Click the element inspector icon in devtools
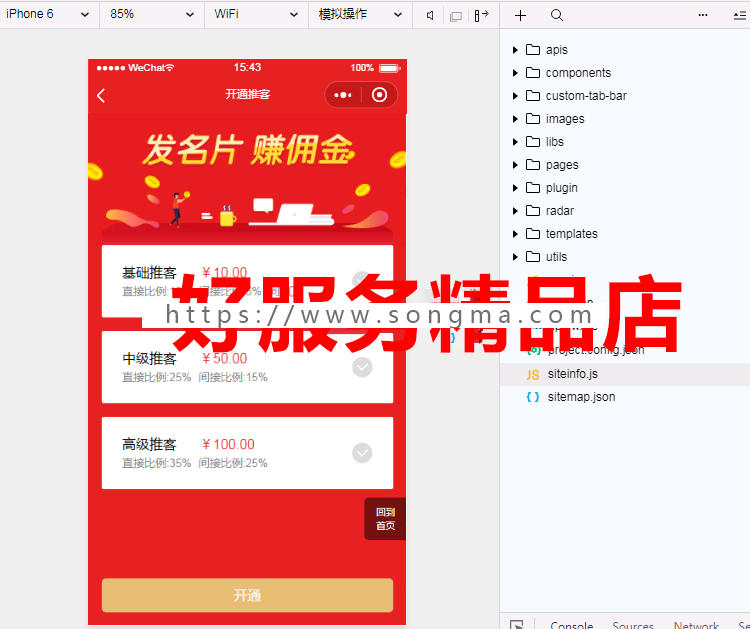This screenshot has width=750, height=629. coord(517,625)
